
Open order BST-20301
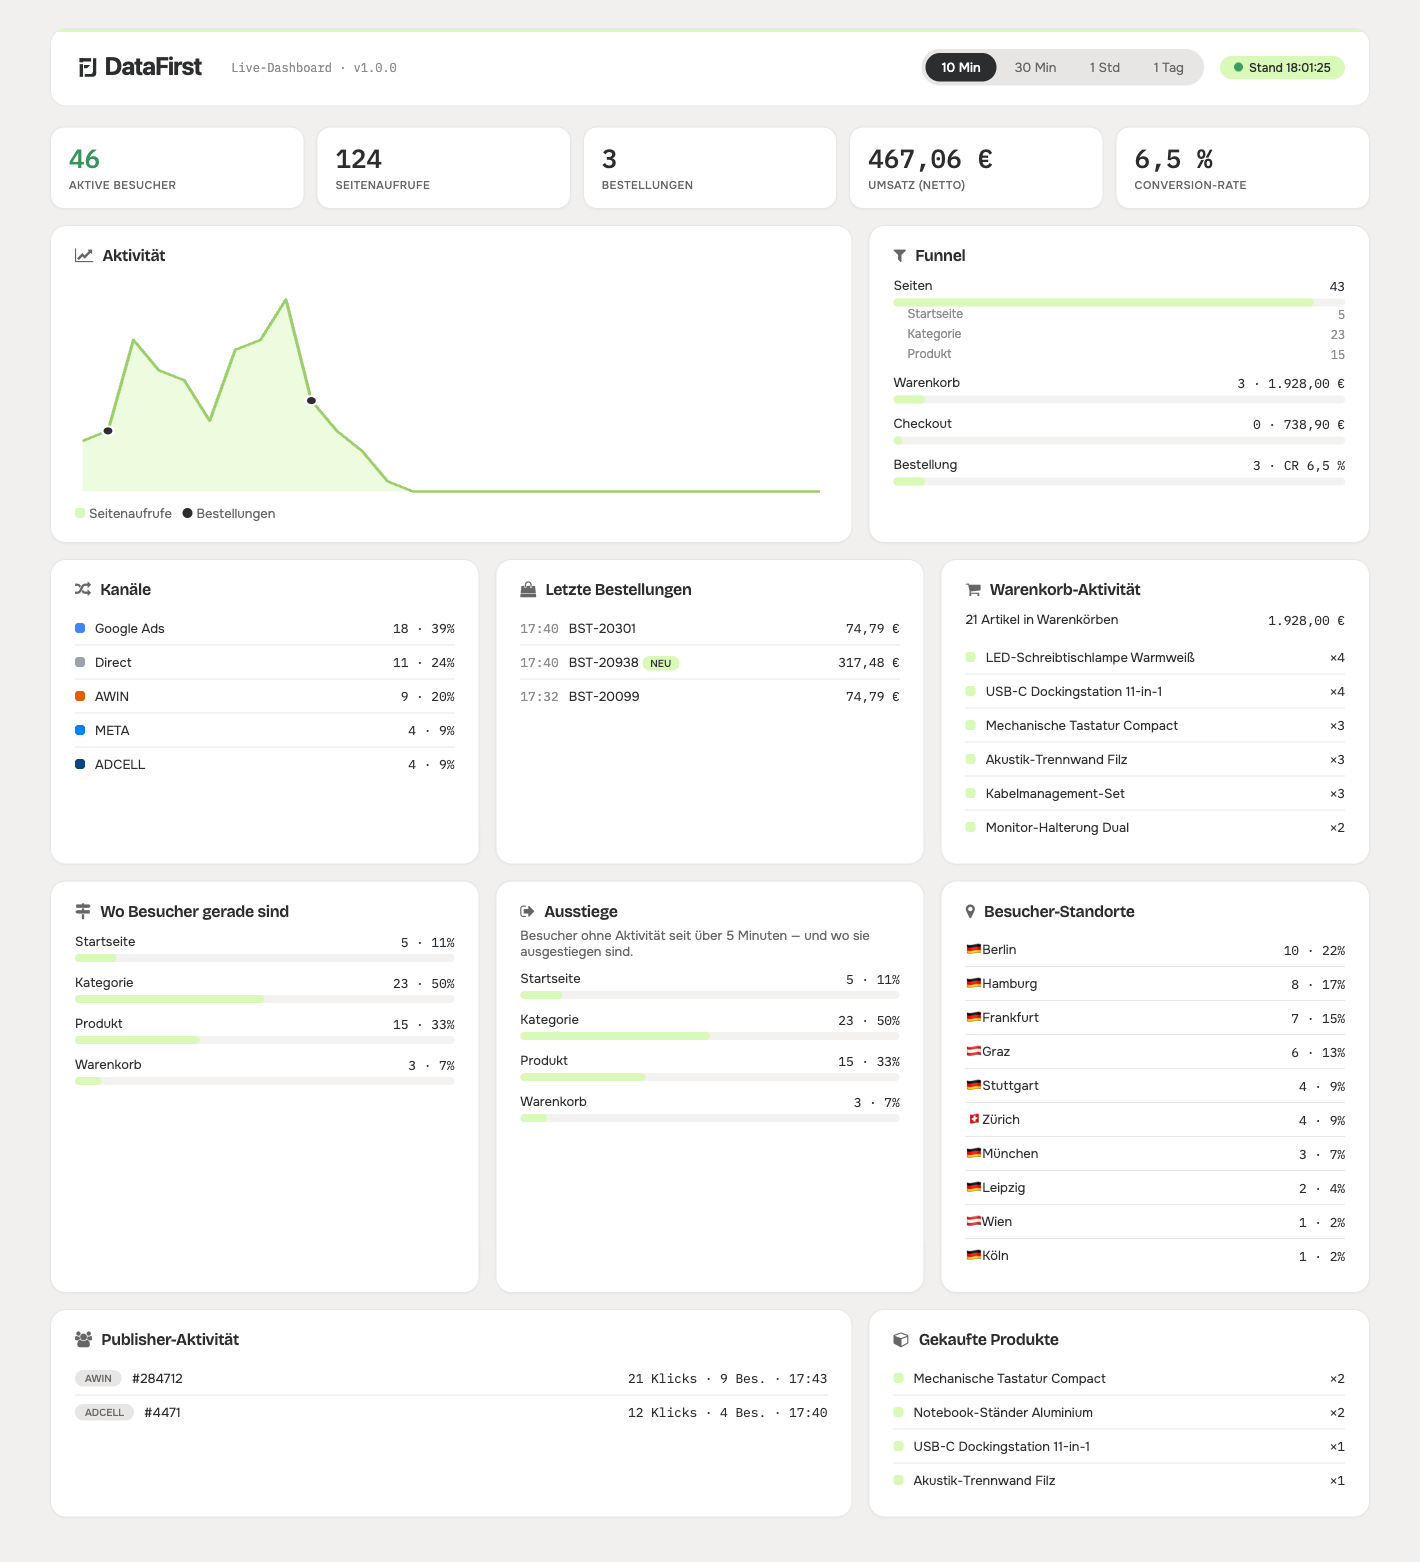tap(710, 628)
